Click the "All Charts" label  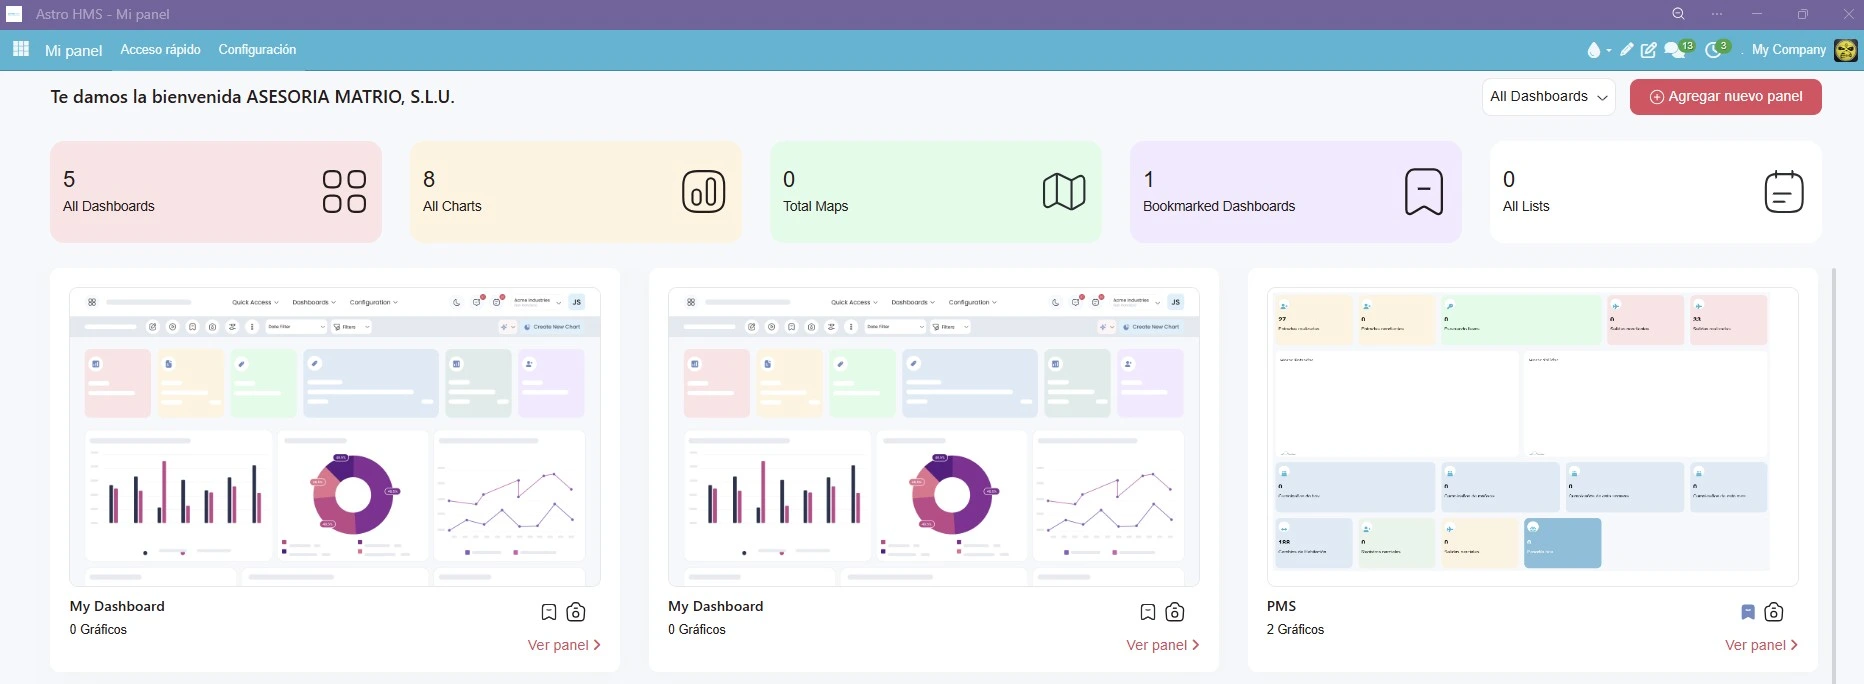coord(452,206)
